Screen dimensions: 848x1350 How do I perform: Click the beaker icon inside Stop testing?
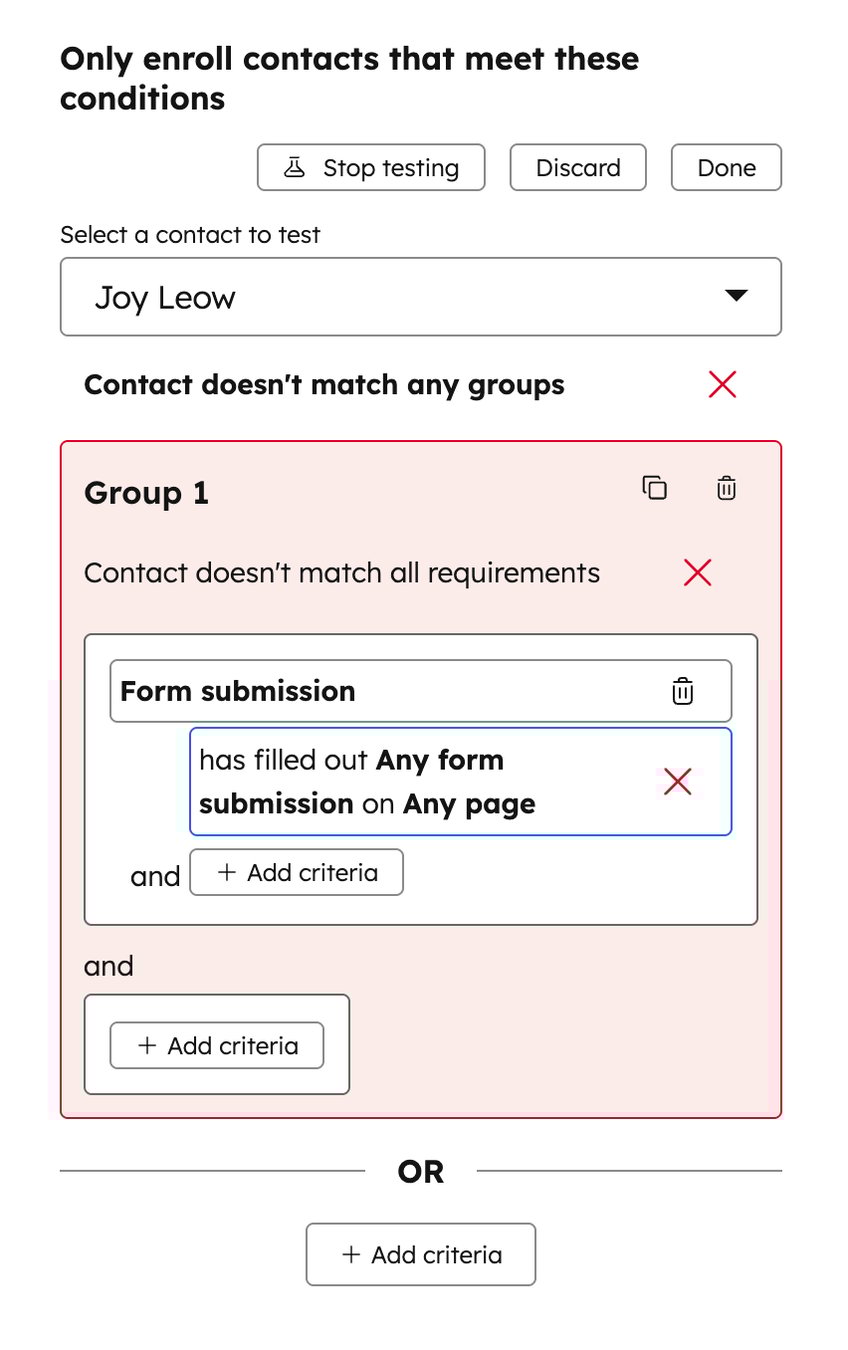pos(294,167)
